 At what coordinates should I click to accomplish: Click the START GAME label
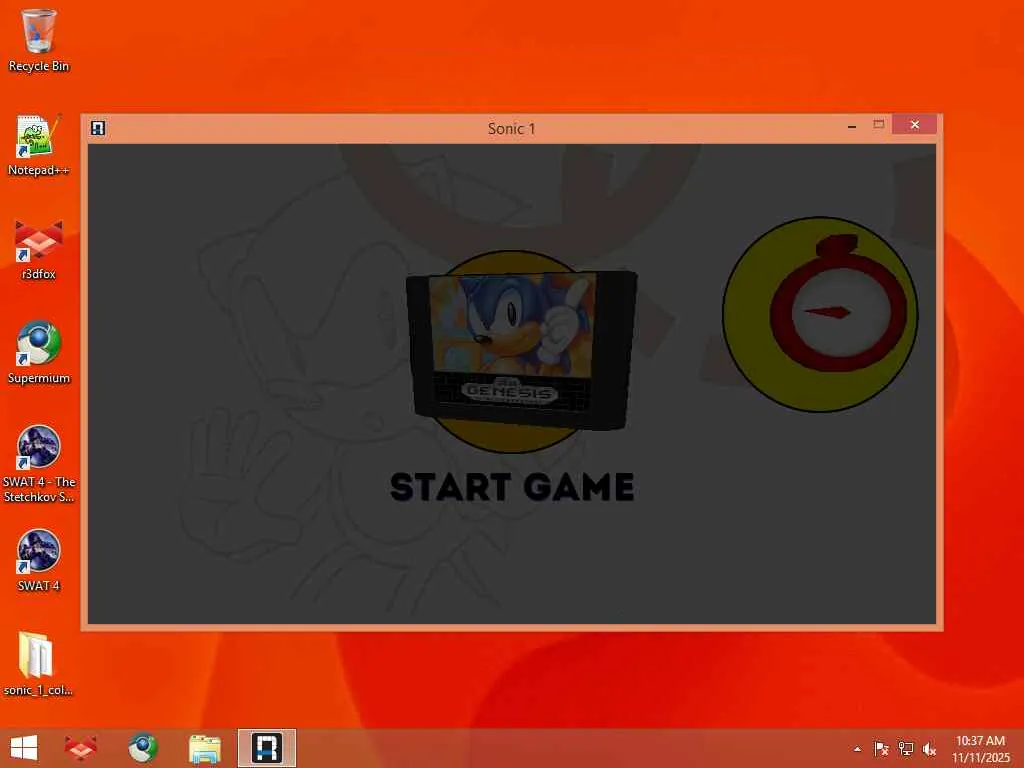point(511,487)
